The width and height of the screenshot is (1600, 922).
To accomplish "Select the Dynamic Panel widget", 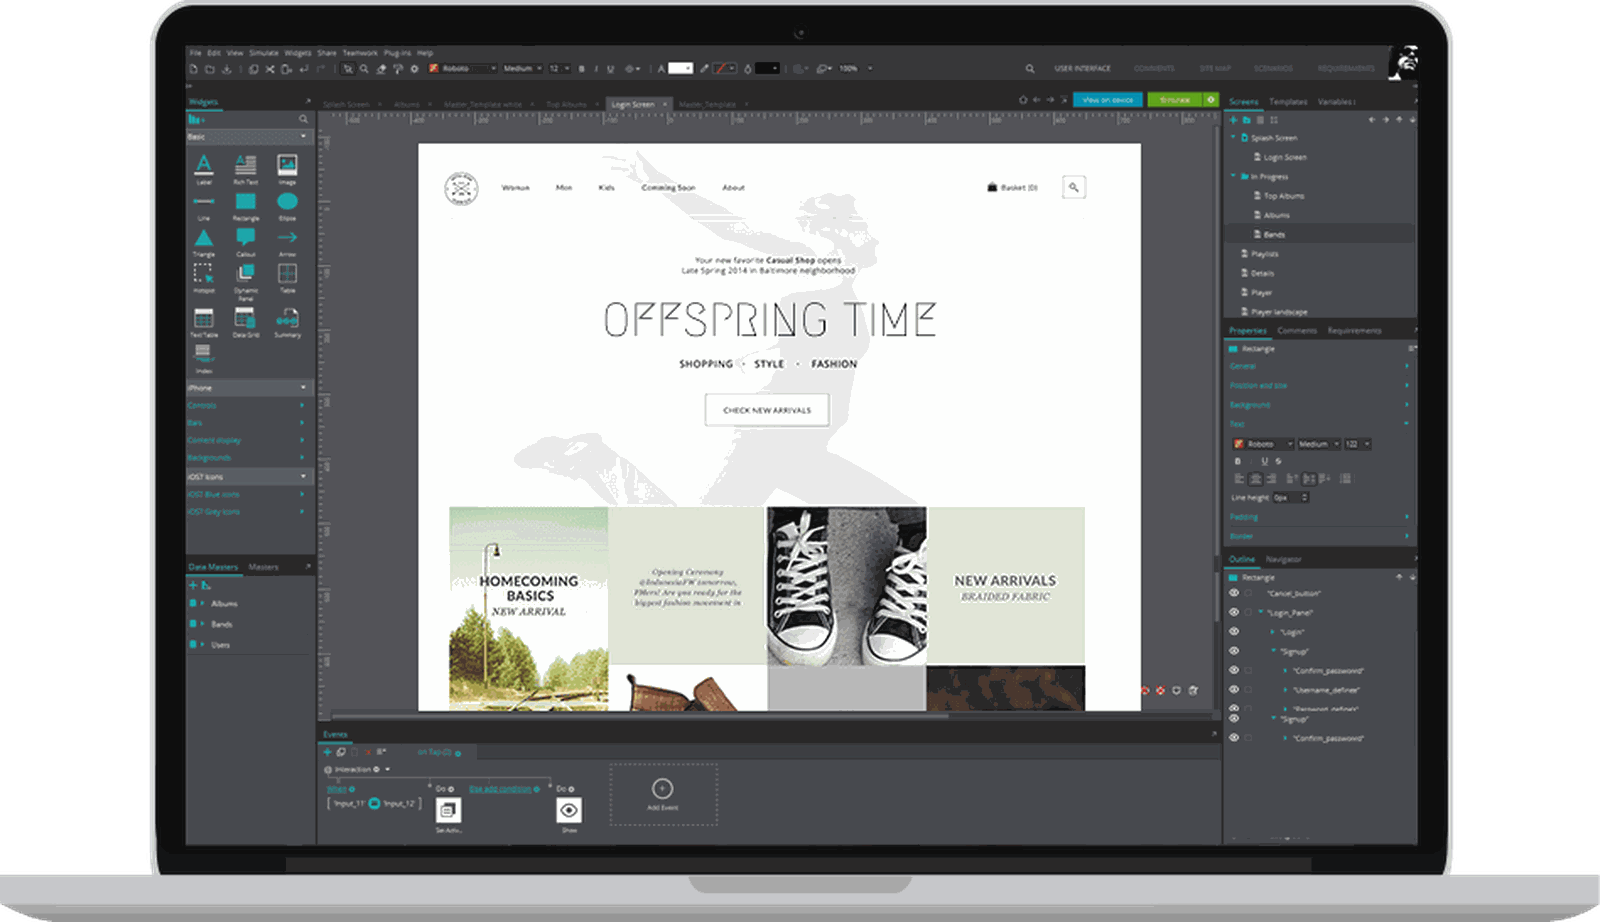I will [x=246, y=281].
